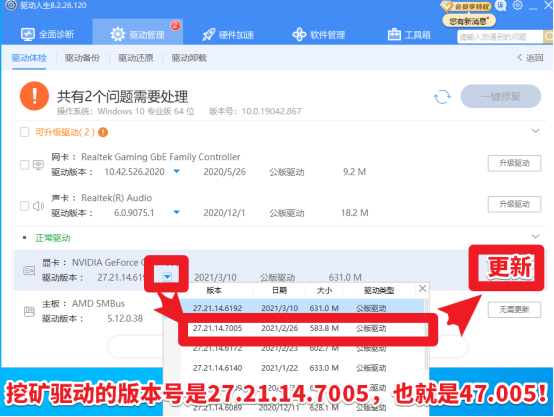The image size is (554, 417).
Task: Open the sound card driver version dropdown
Action: (x=177, y=212)
